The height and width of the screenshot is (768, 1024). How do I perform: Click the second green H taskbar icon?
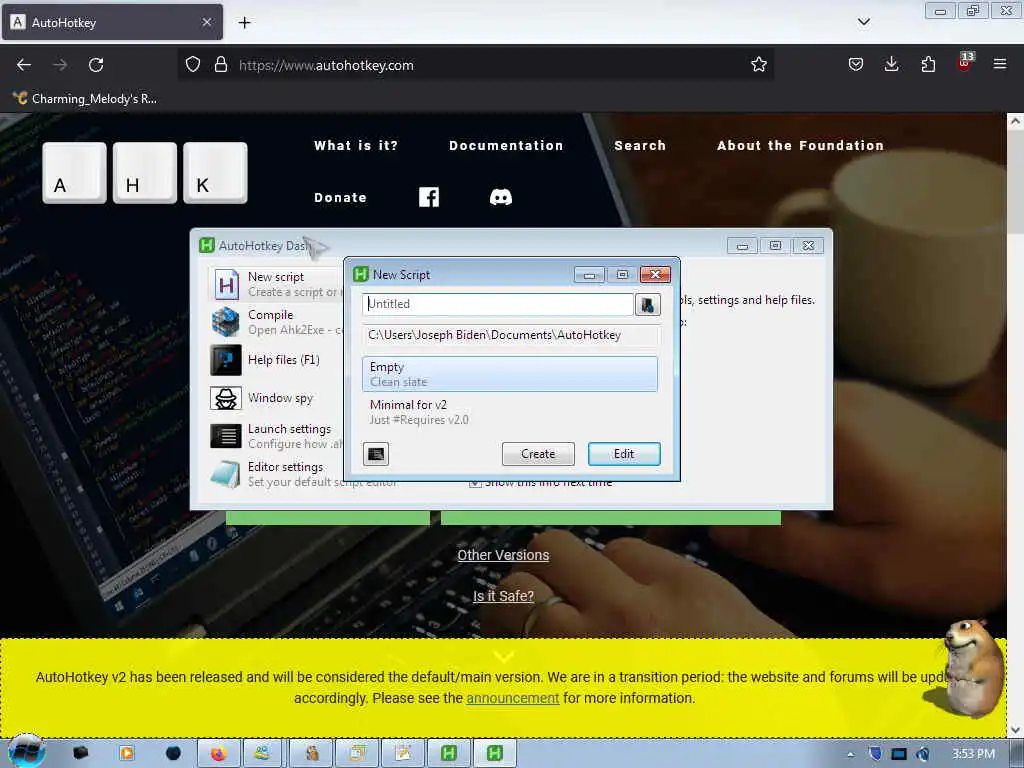[x=494, y=753]
